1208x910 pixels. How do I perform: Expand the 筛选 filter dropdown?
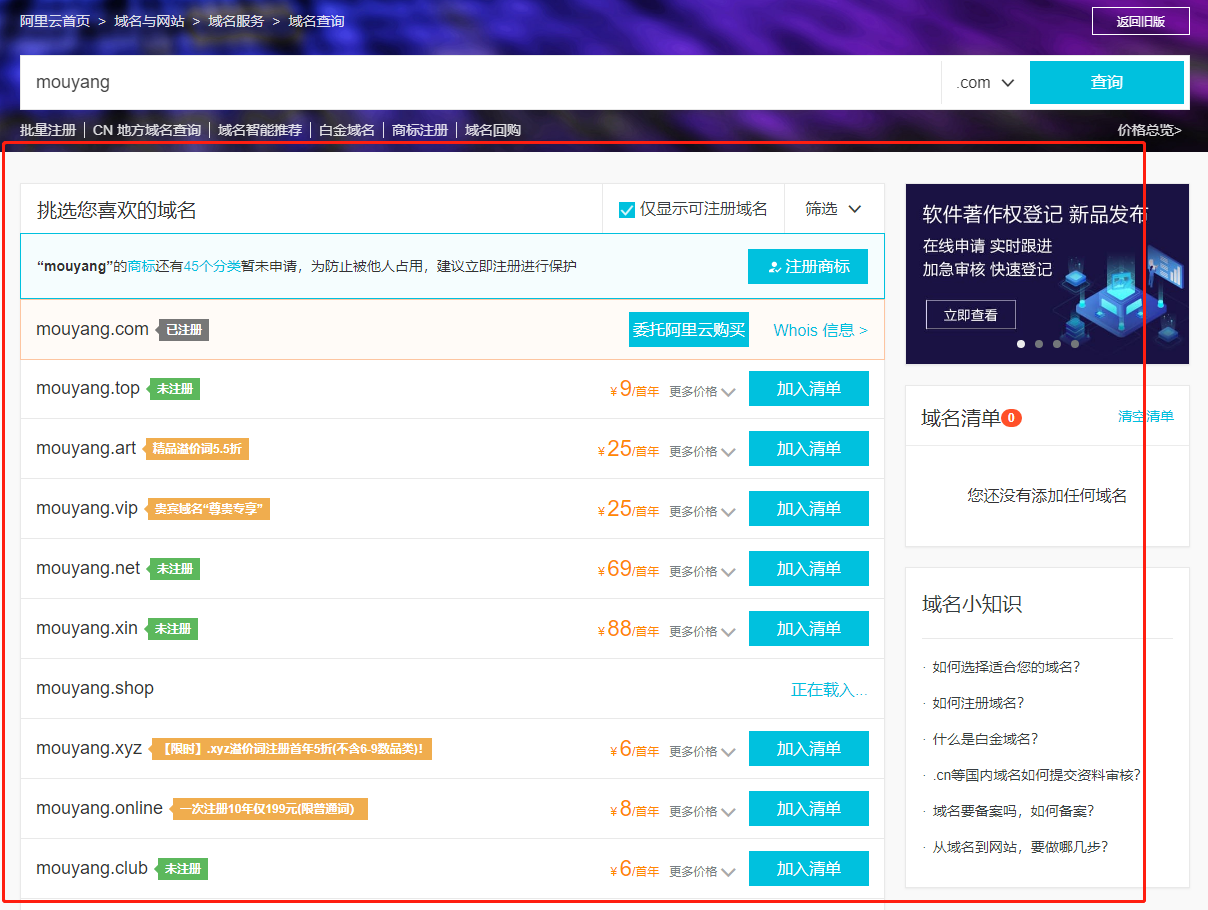[833, 209]
